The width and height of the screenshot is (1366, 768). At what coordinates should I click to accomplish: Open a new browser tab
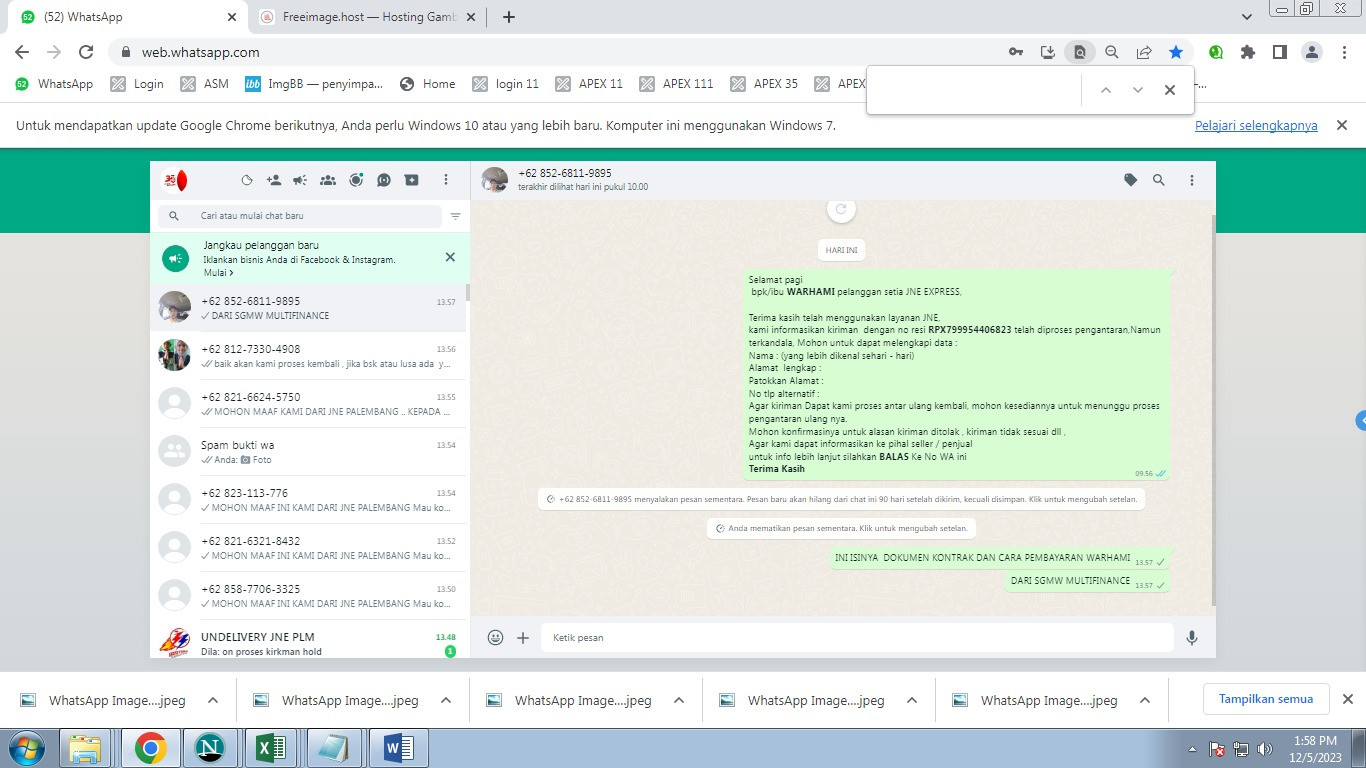(x=508, y=17)
